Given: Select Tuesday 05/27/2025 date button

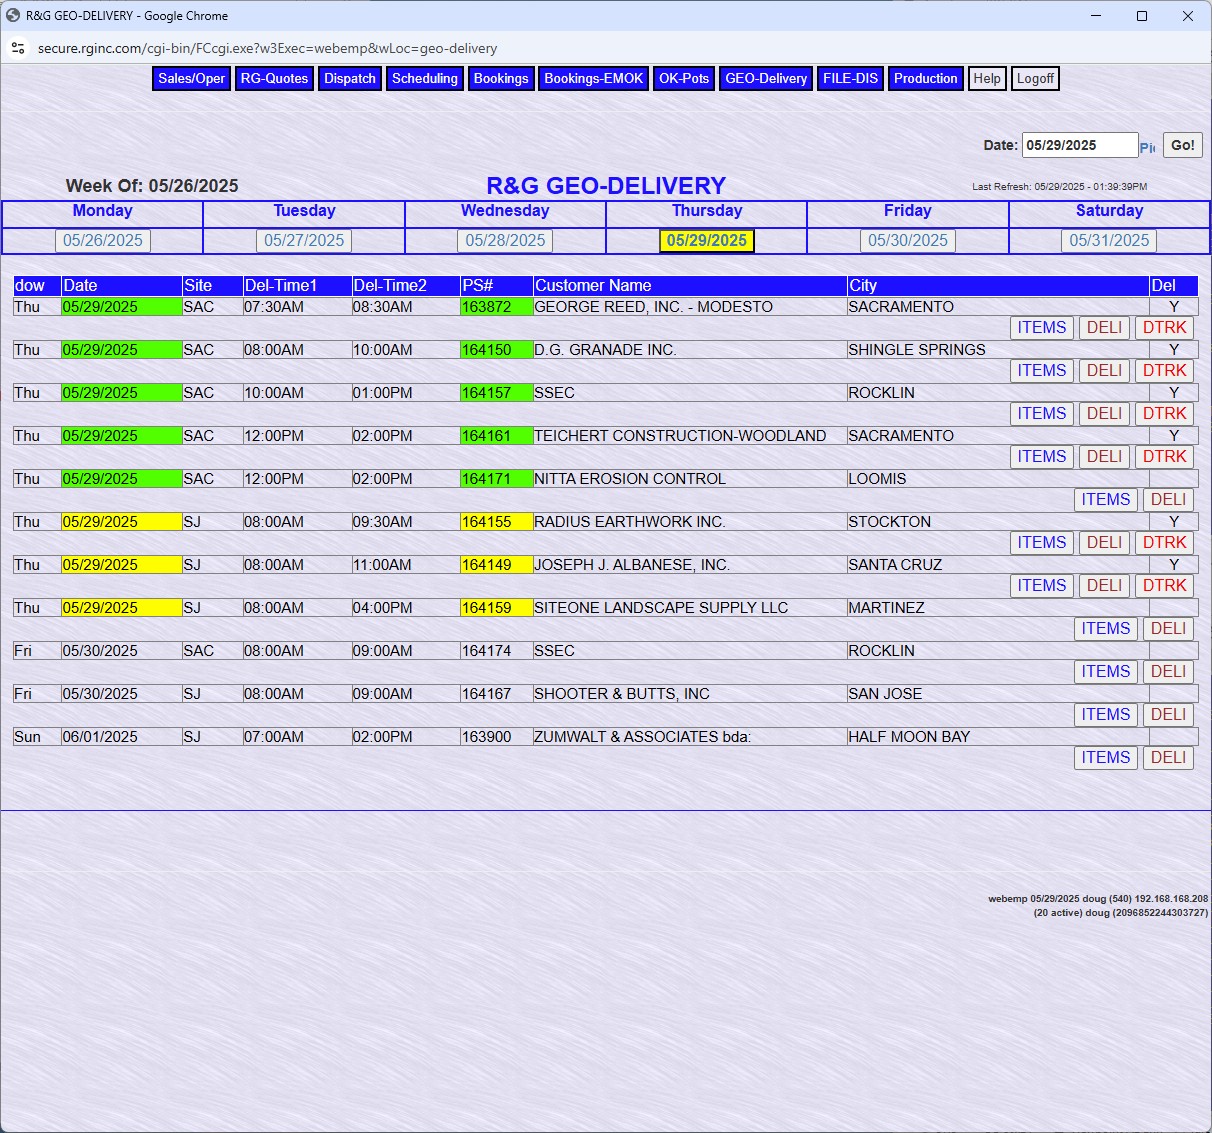Looking at the screenshot, I should tap(304, 241).
